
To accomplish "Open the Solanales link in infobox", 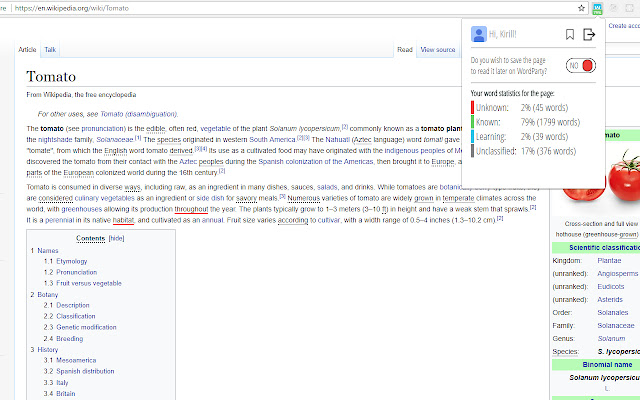I will click(613, 313).
